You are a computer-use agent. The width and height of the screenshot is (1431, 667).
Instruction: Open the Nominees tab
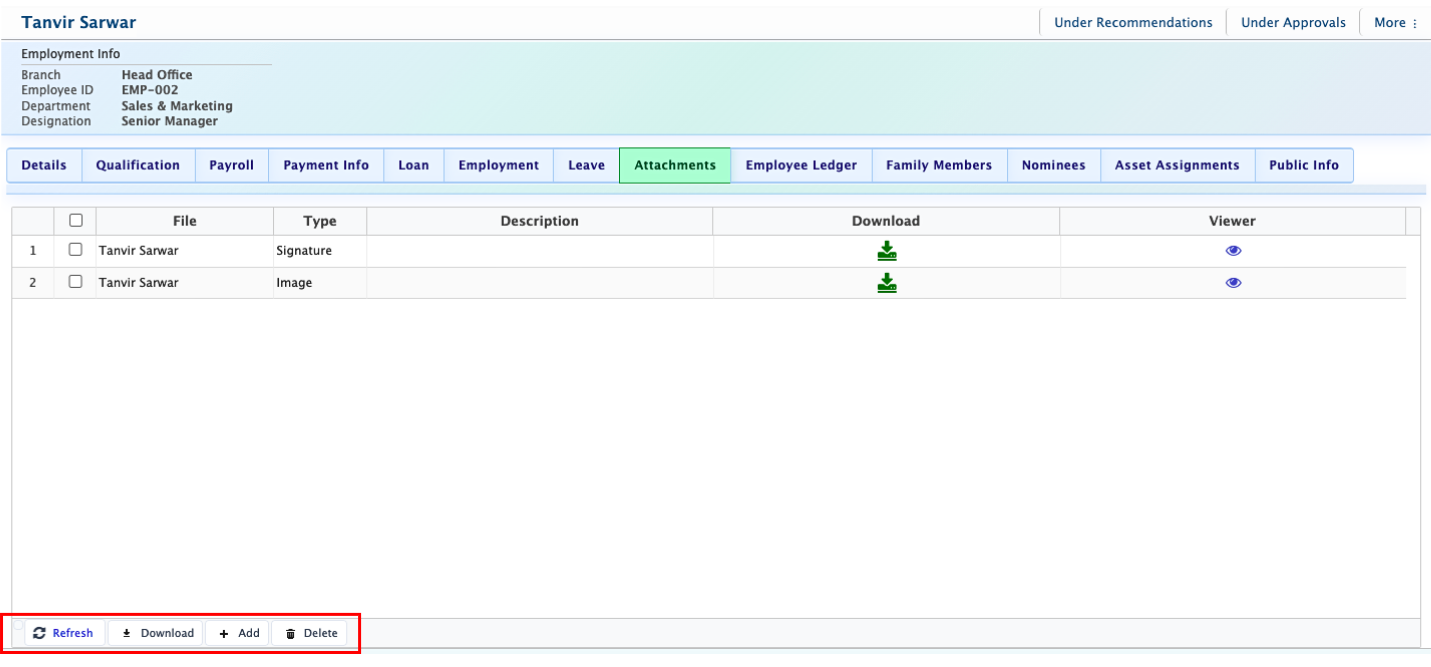[x=1054, y=166]
